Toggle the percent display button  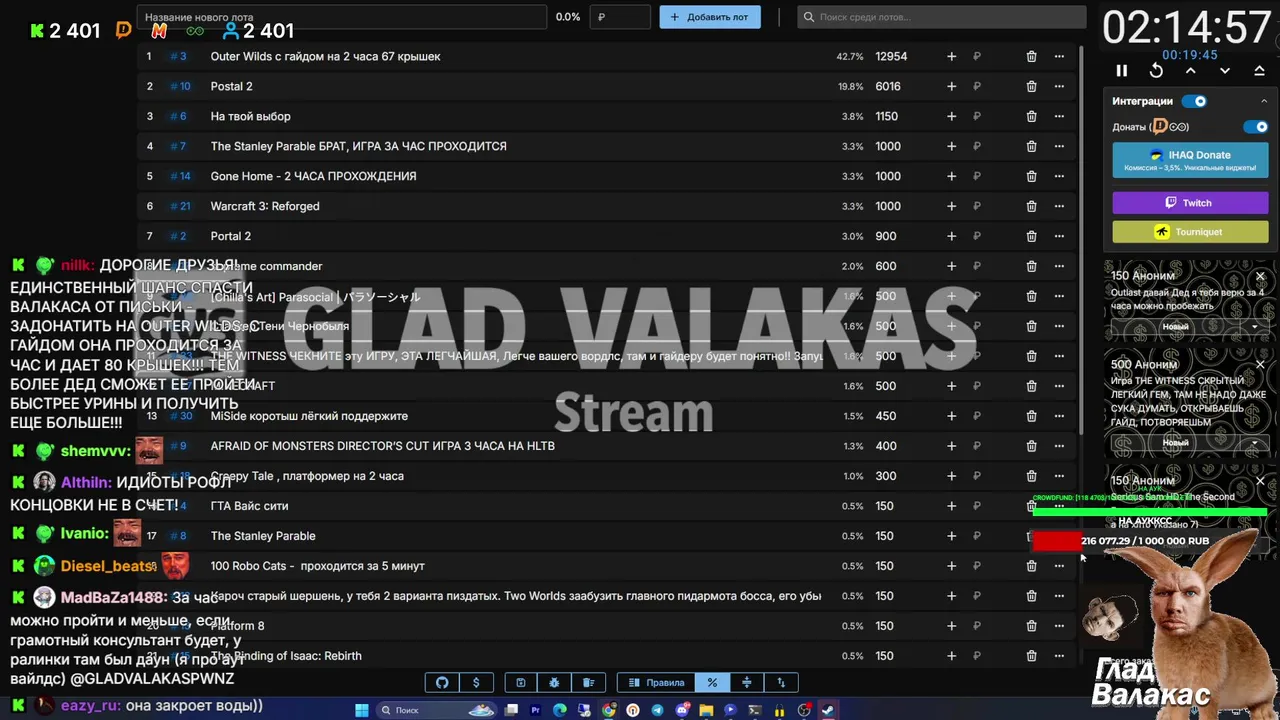point(712,683)
